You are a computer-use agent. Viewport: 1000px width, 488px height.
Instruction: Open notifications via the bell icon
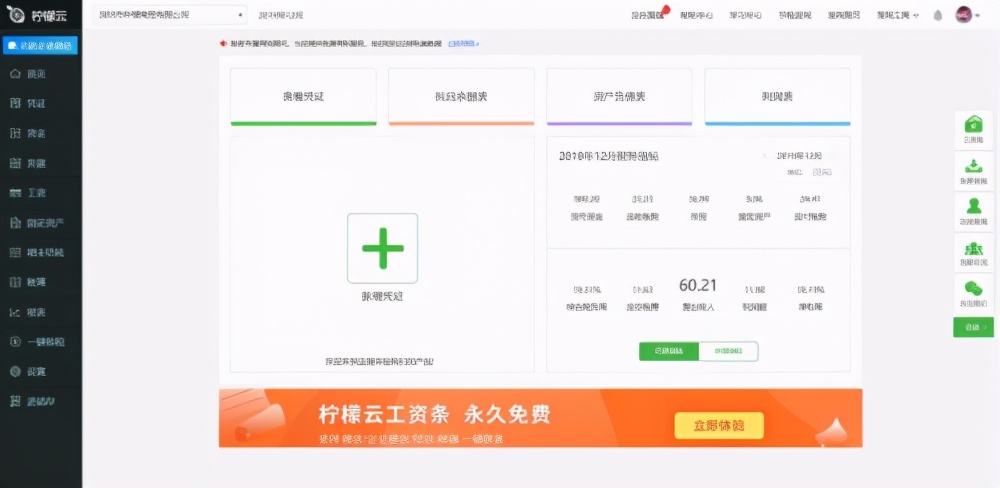938,15
